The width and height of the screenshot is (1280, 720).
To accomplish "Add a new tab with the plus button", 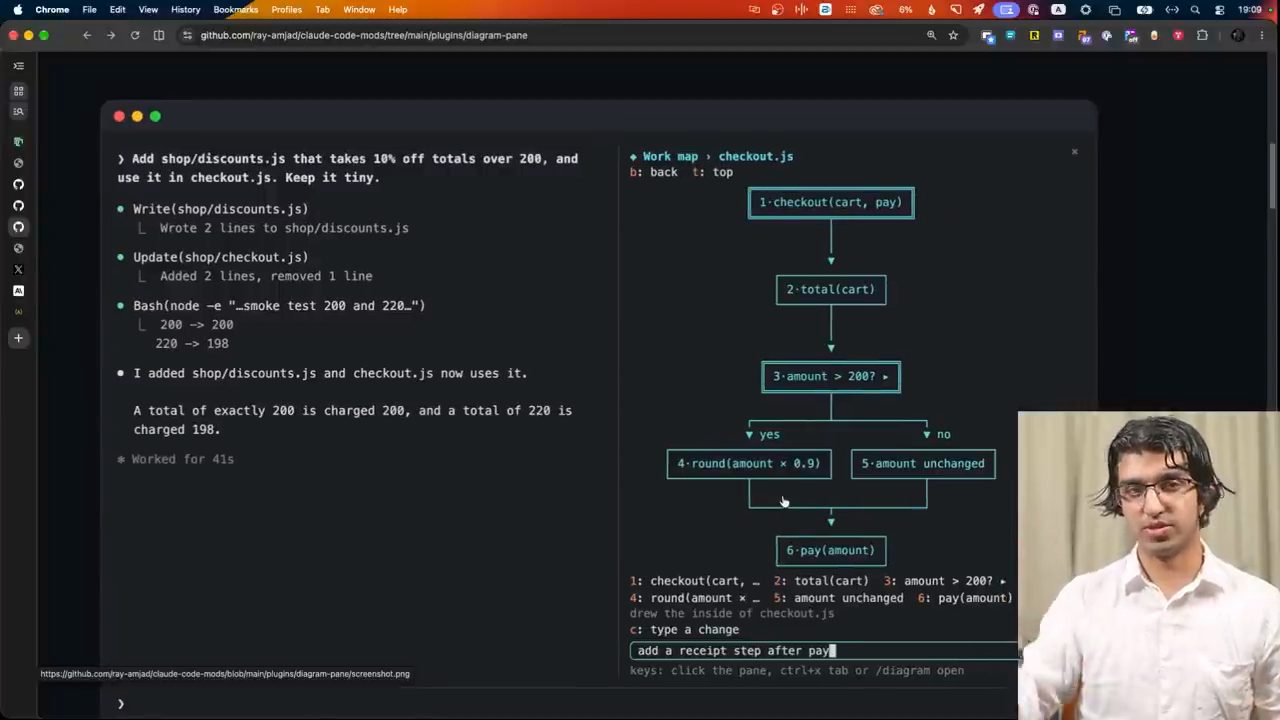I will 18,338.
